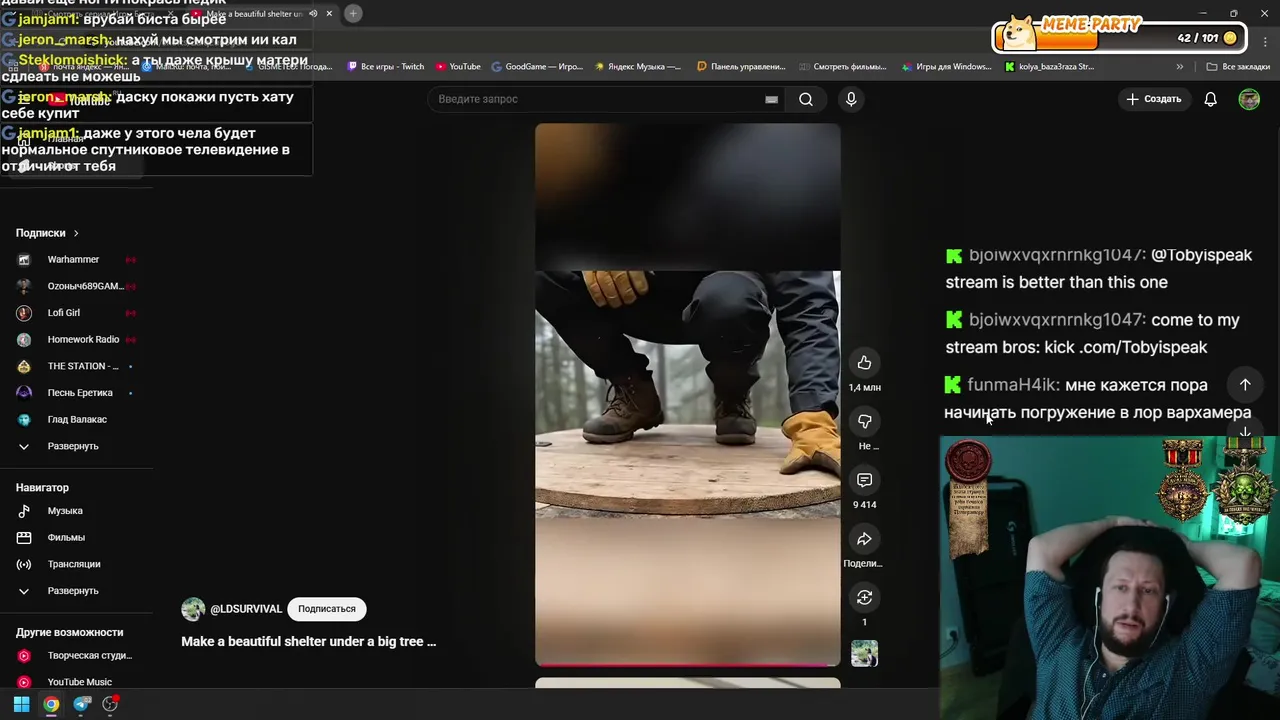Open the notifications bell

click(x=1210, y=99)
